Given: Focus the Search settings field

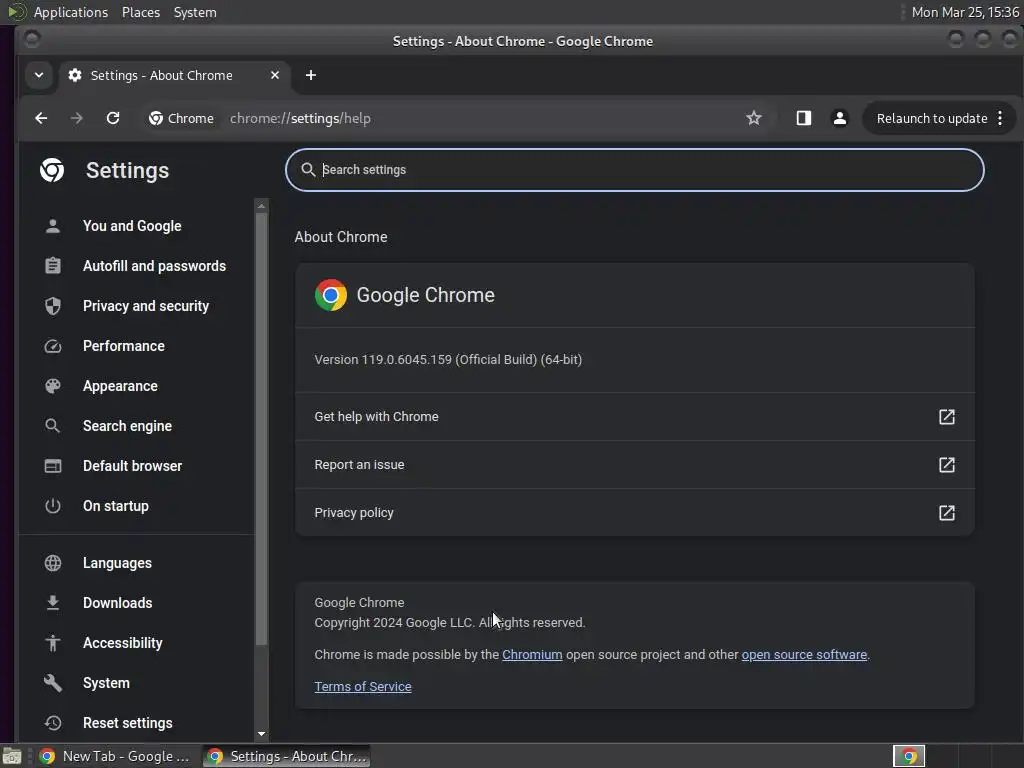Looking at the screenshot, I should (x=635, y=170).
